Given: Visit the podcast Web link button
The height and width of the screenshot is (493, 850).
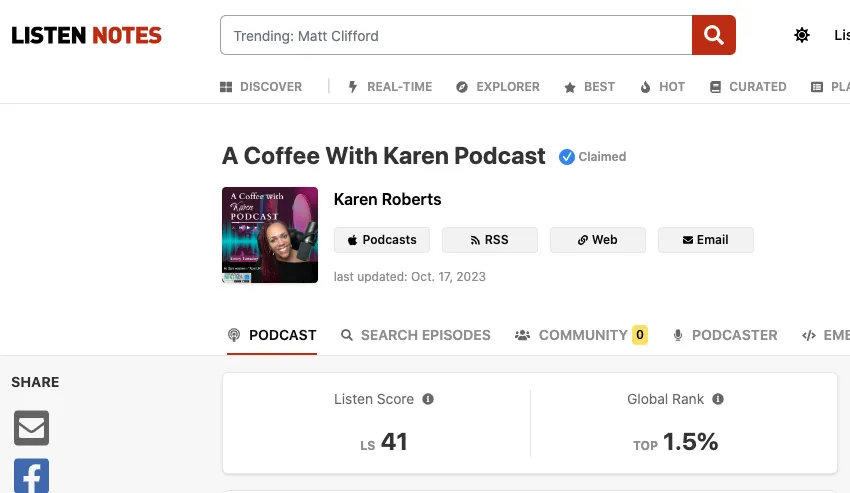Looking at the screenshot, I should (x=597, y=240).
